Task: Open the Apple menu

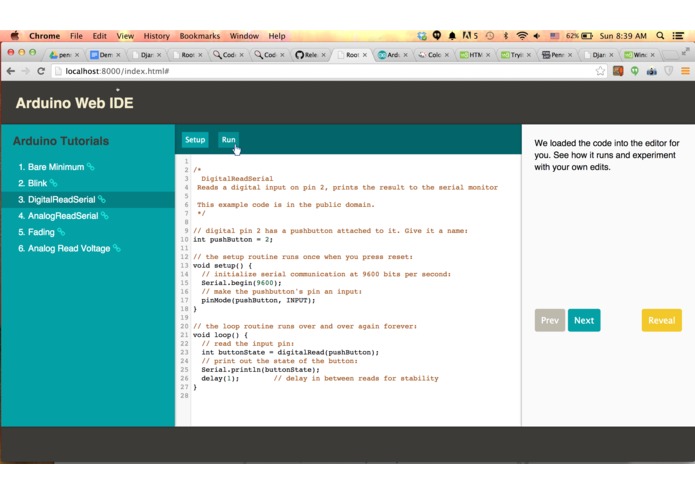Action: pyautogui.click(x=15, y=35)
